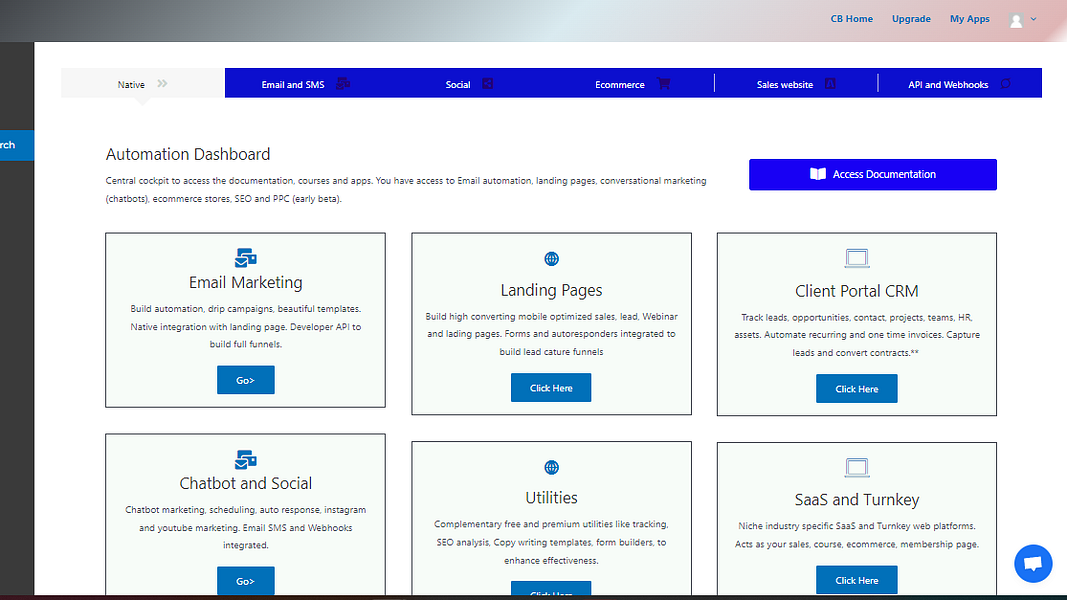Click the Social share icon
Viewport: 1067px width, 600px height.
(487, 84)
